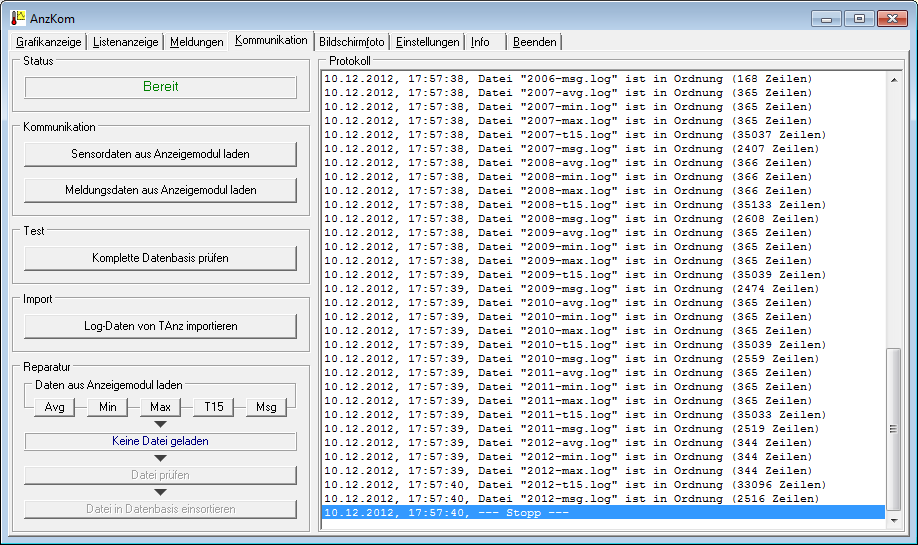
Task: Click the Msg repair button
Action: pos(267,407)
